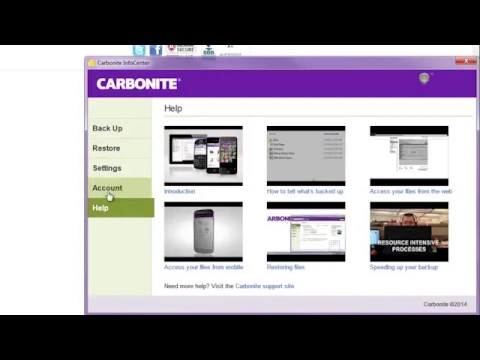Select the Help sidebar item
The image size is (480, 360).
point(121,208)
